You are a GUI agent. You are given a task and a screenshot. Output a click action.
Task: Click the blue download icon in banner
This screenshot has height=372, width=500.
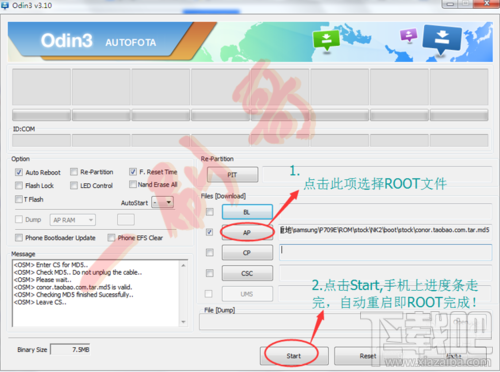[442, 39]
